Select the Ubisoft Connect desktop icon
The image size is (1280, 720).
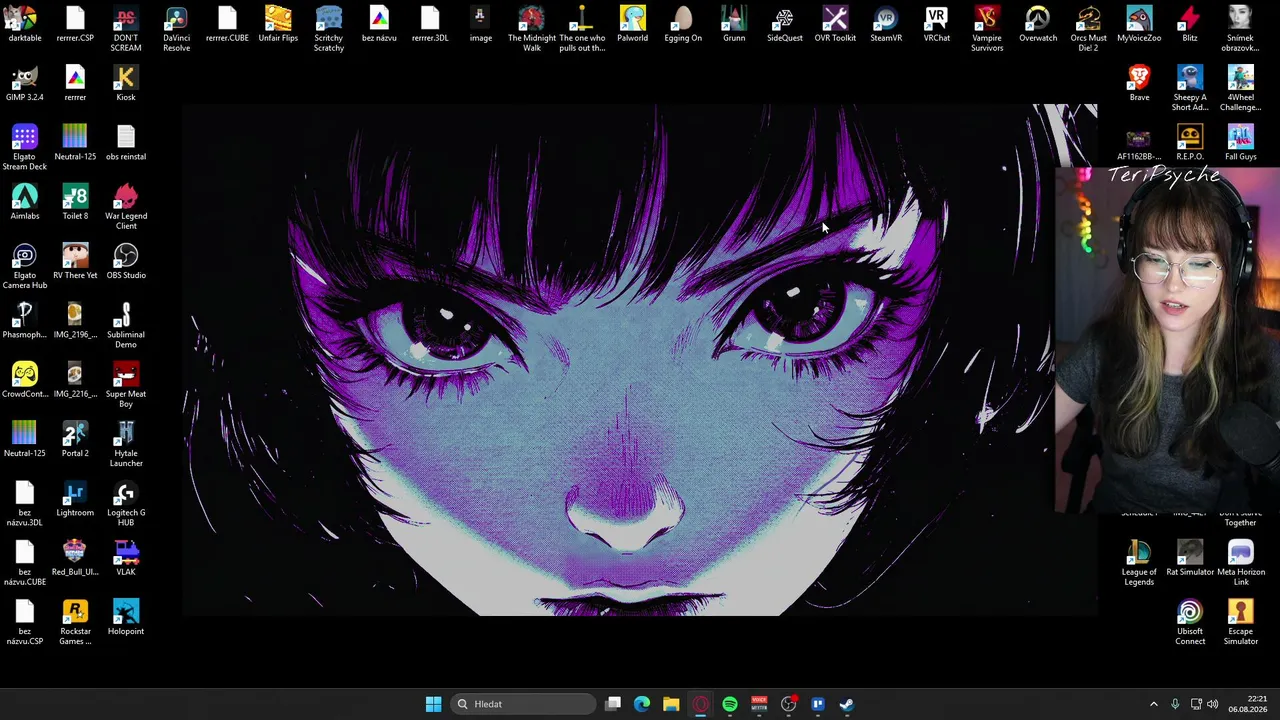1190,623
